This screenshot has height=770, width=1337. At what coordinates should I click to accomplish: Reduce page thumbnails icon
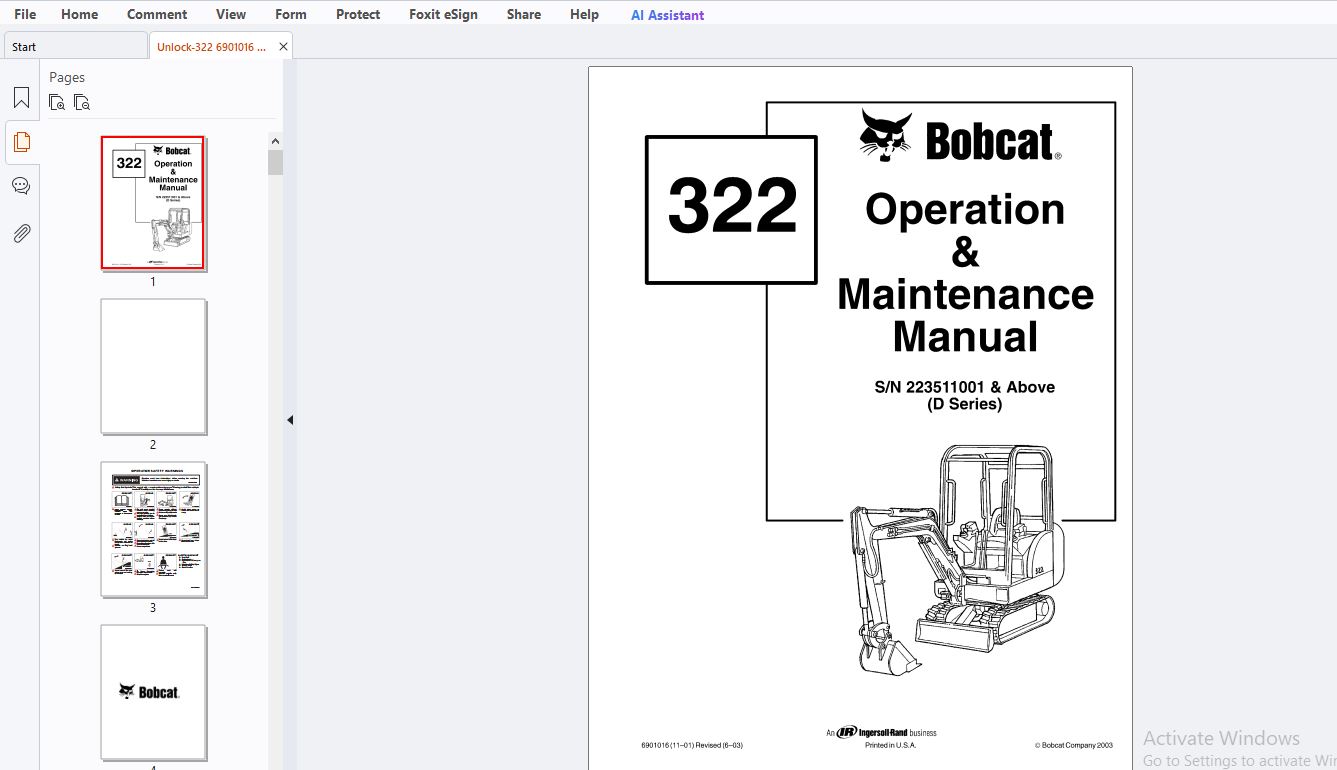click(x=82, y=102)
